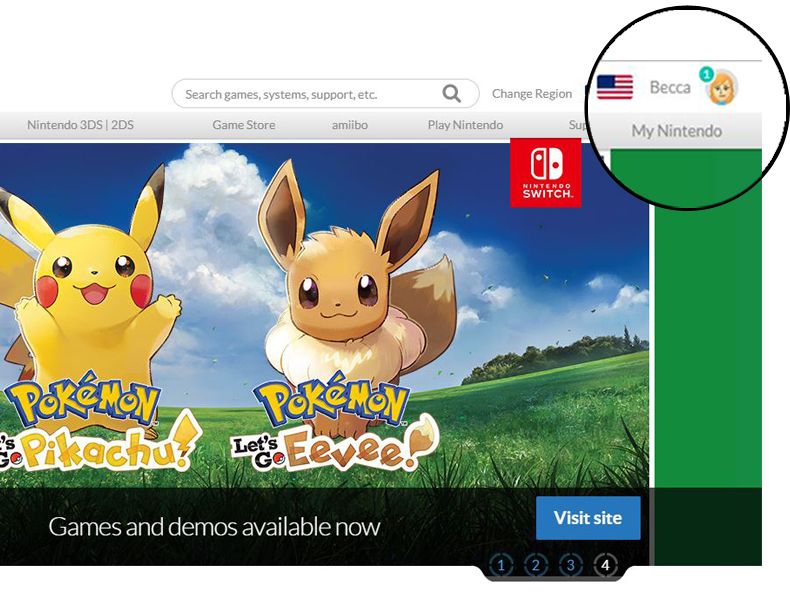Switch to carousel slide 2
Viewport: 790px width, 594px height.
coord(536,565)
